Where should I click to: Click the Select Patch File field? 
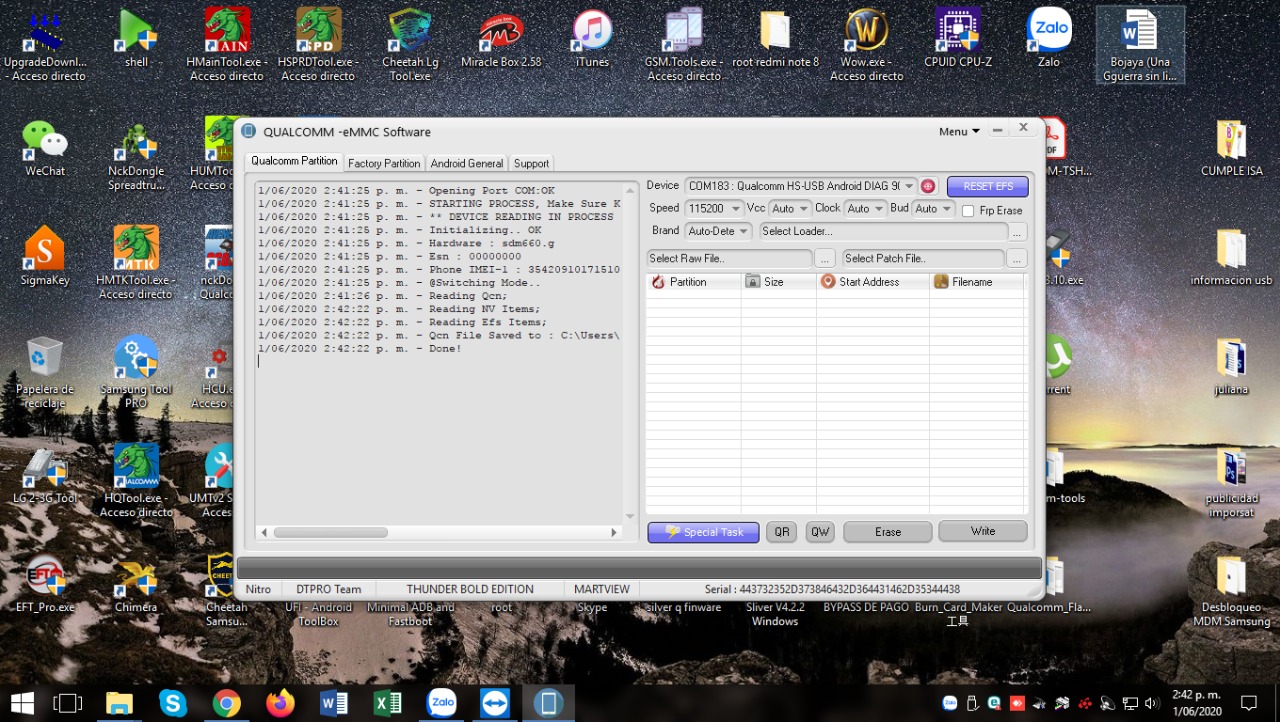[x=923, y=258]
